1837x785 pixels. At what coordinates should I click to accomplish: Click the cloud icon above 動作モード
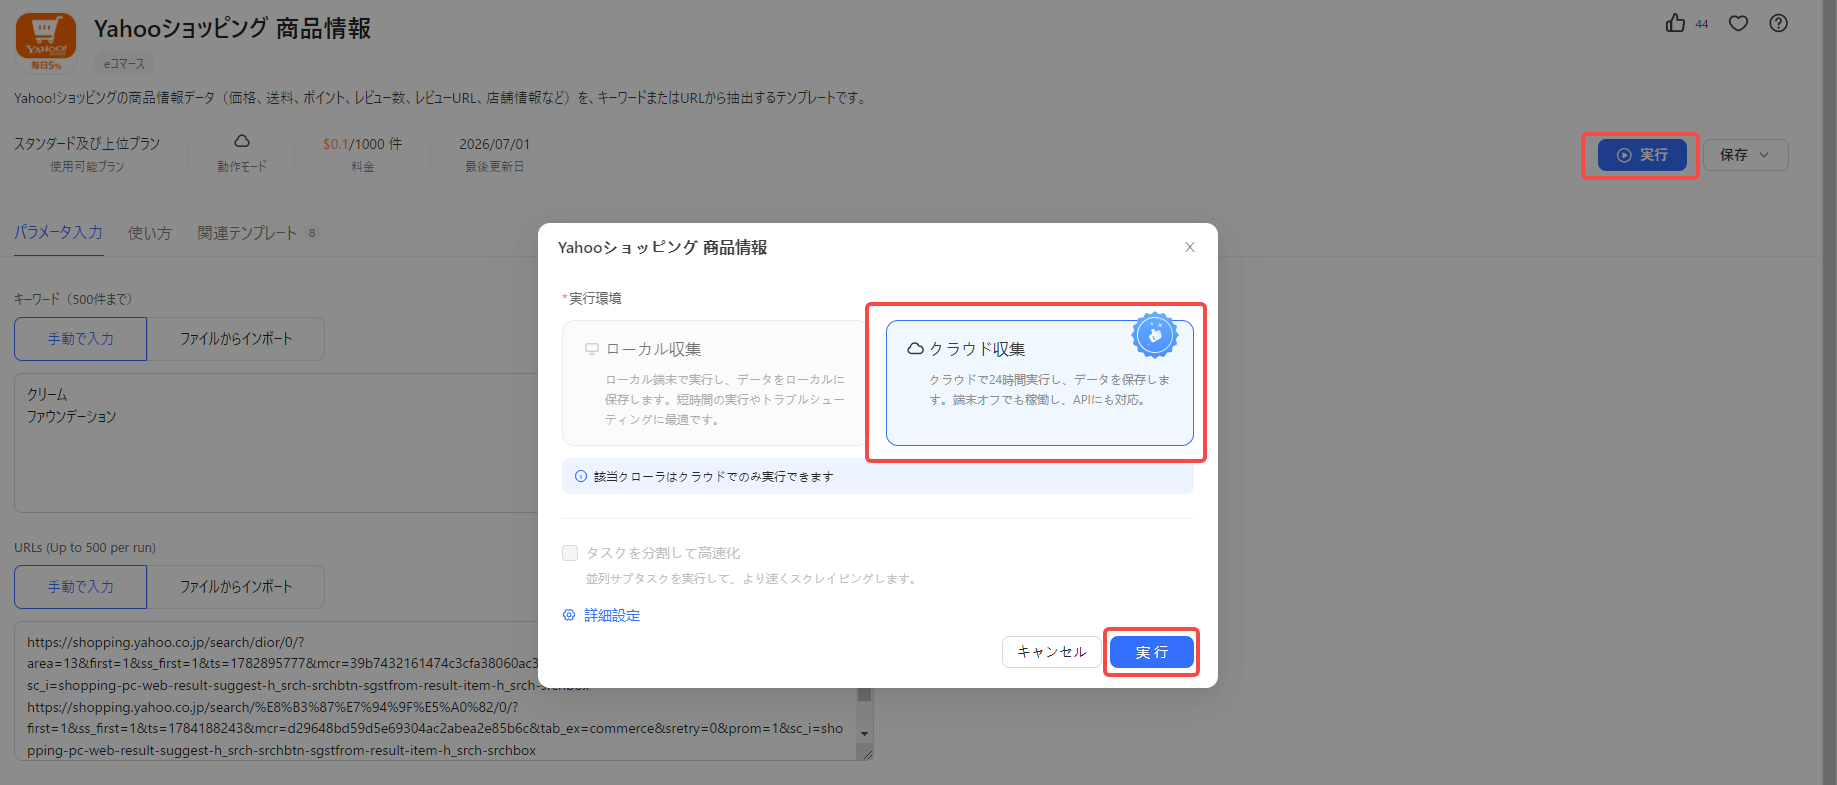click(242, 142)
